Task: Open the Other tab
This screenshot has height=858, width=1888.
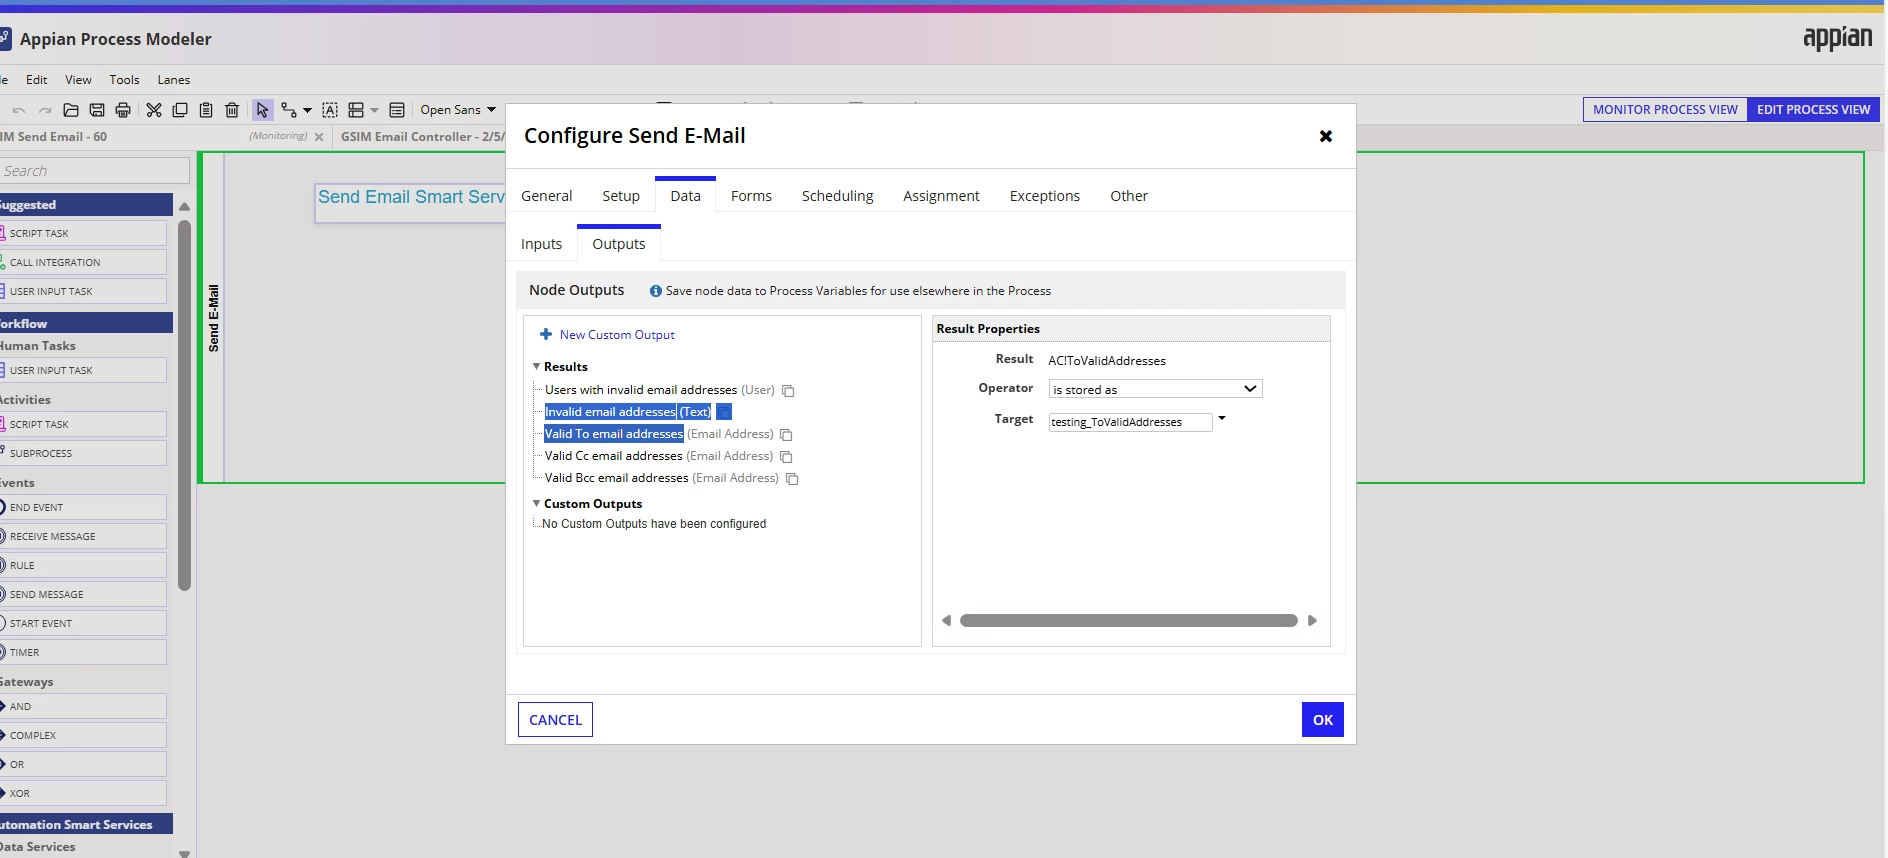Action: click(1129, 196)
